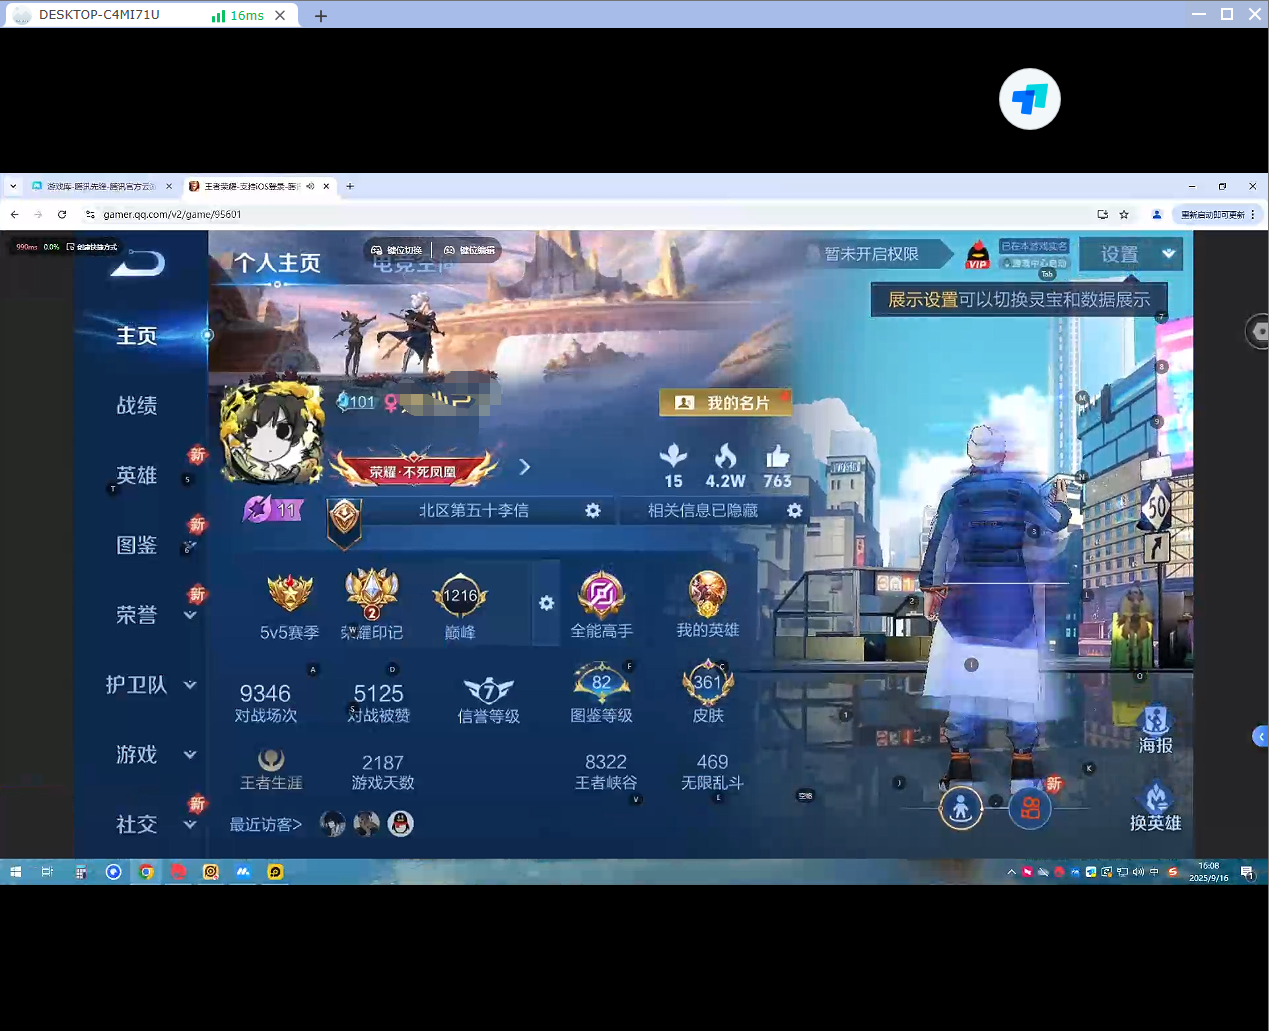Open the 王者生涯 icon
1269x1031 pixels.
(271, 759)
